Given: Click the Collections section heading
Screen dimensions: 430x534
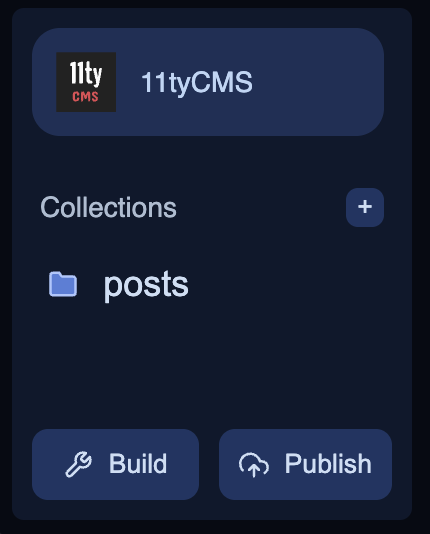Looking at the screenshot, I should coord(108,207).
